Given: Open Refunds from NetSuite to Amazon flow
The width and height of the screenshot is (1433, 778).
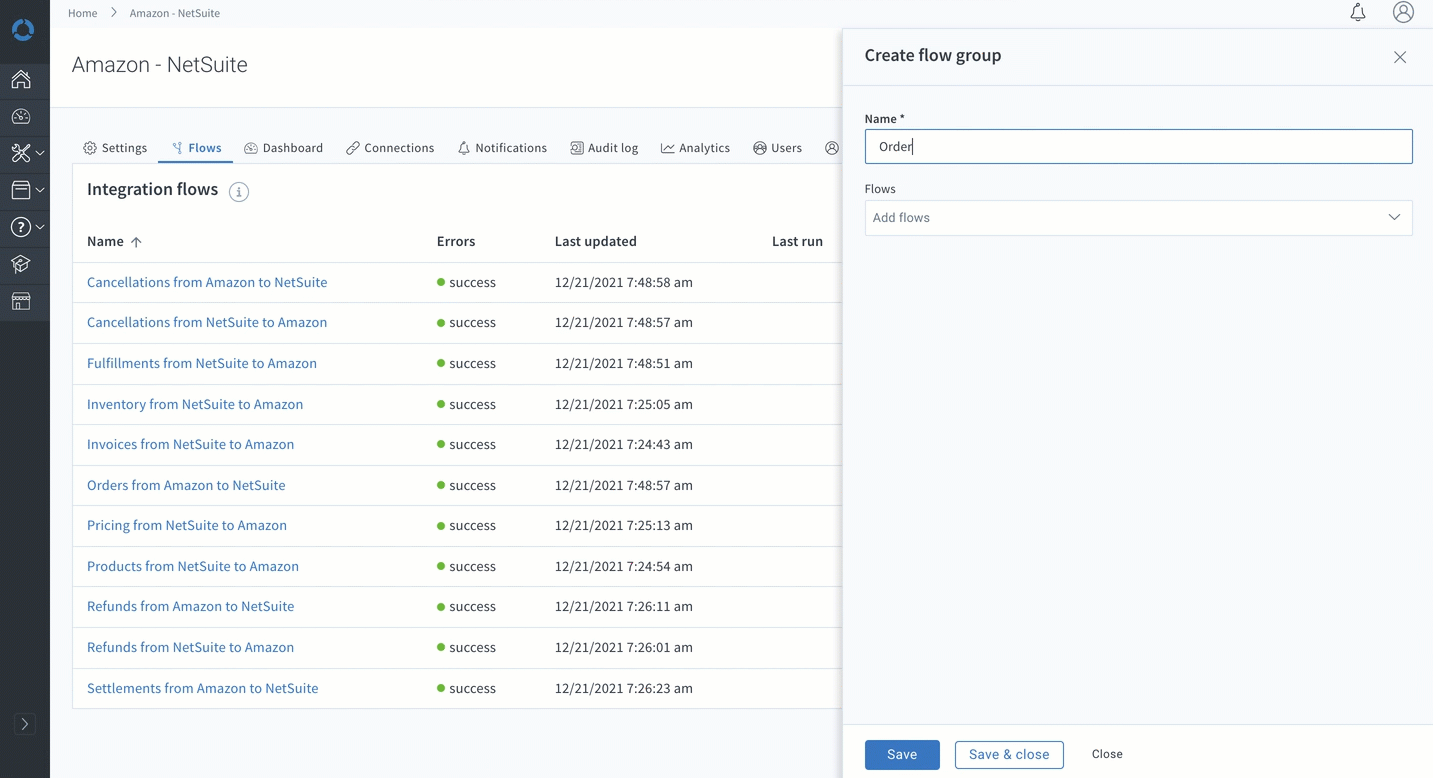Looking at the screenshot, I should [191, 647].
